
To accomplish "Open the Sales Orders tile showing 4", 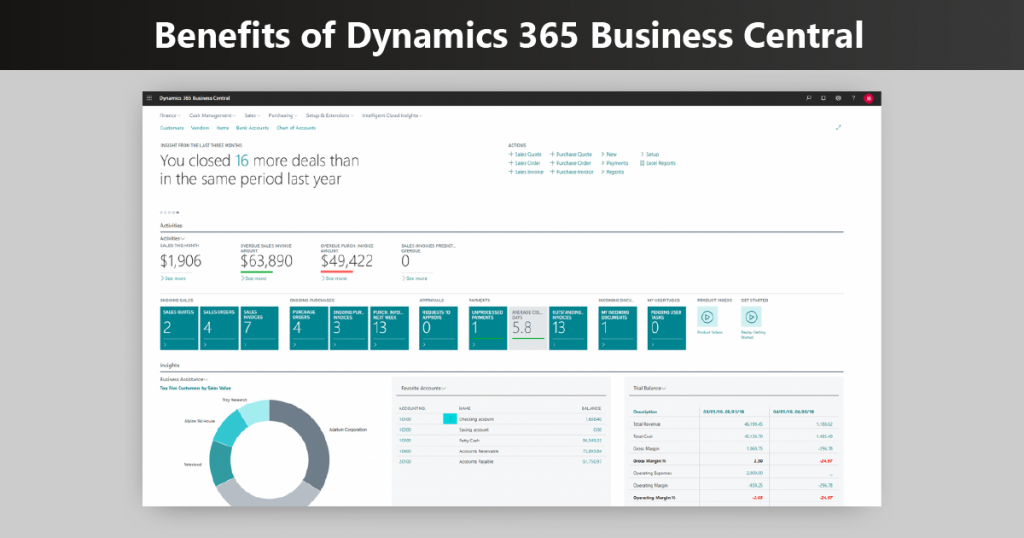I will pyautogui.click(x=219, y=328).
